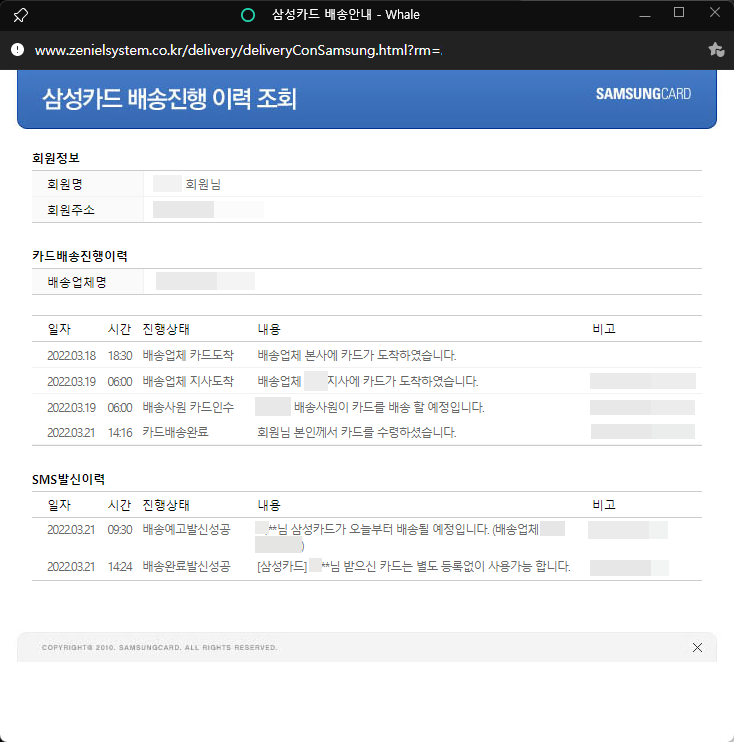Select the 배송업체 지사도착 status
734x742 pixels.
(x=188, y=381)
